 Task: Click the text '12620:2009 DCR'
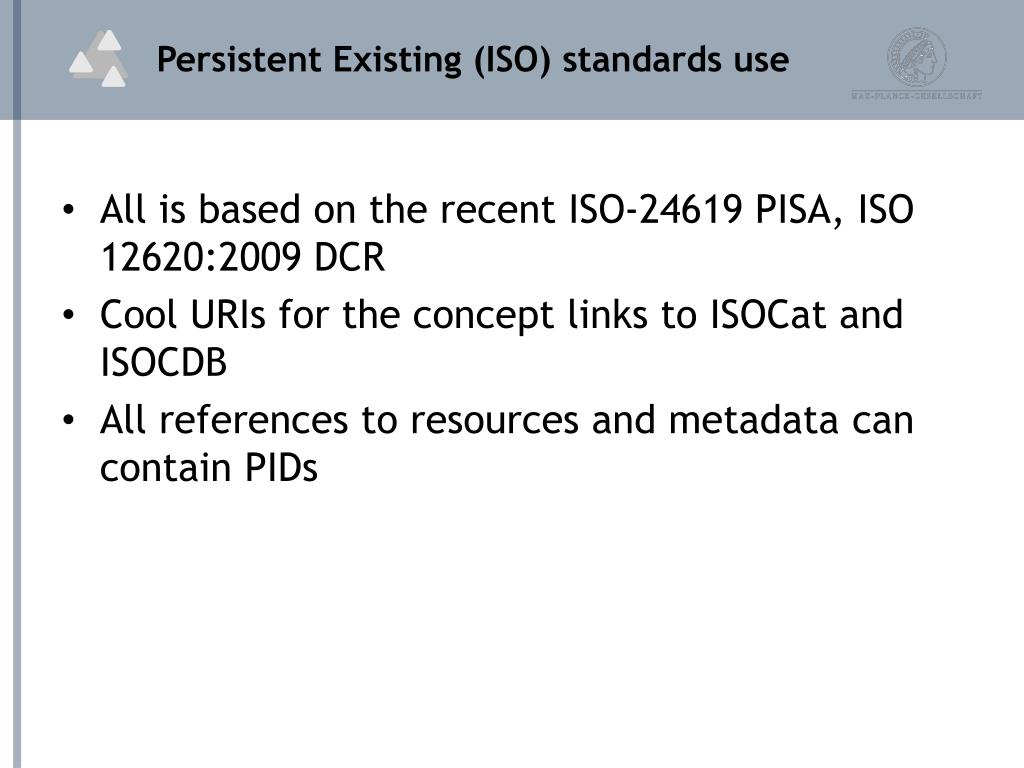(x=242, y=257)
